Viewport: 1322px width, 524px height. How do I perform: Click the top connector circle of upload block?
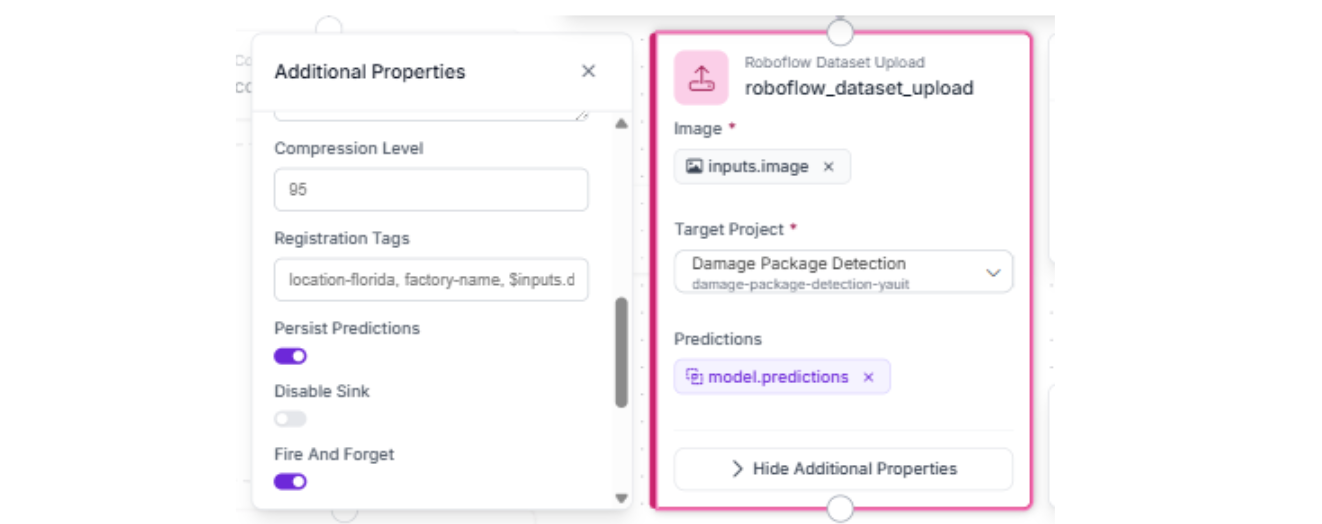pyautogui.click(x=840, y=31)
